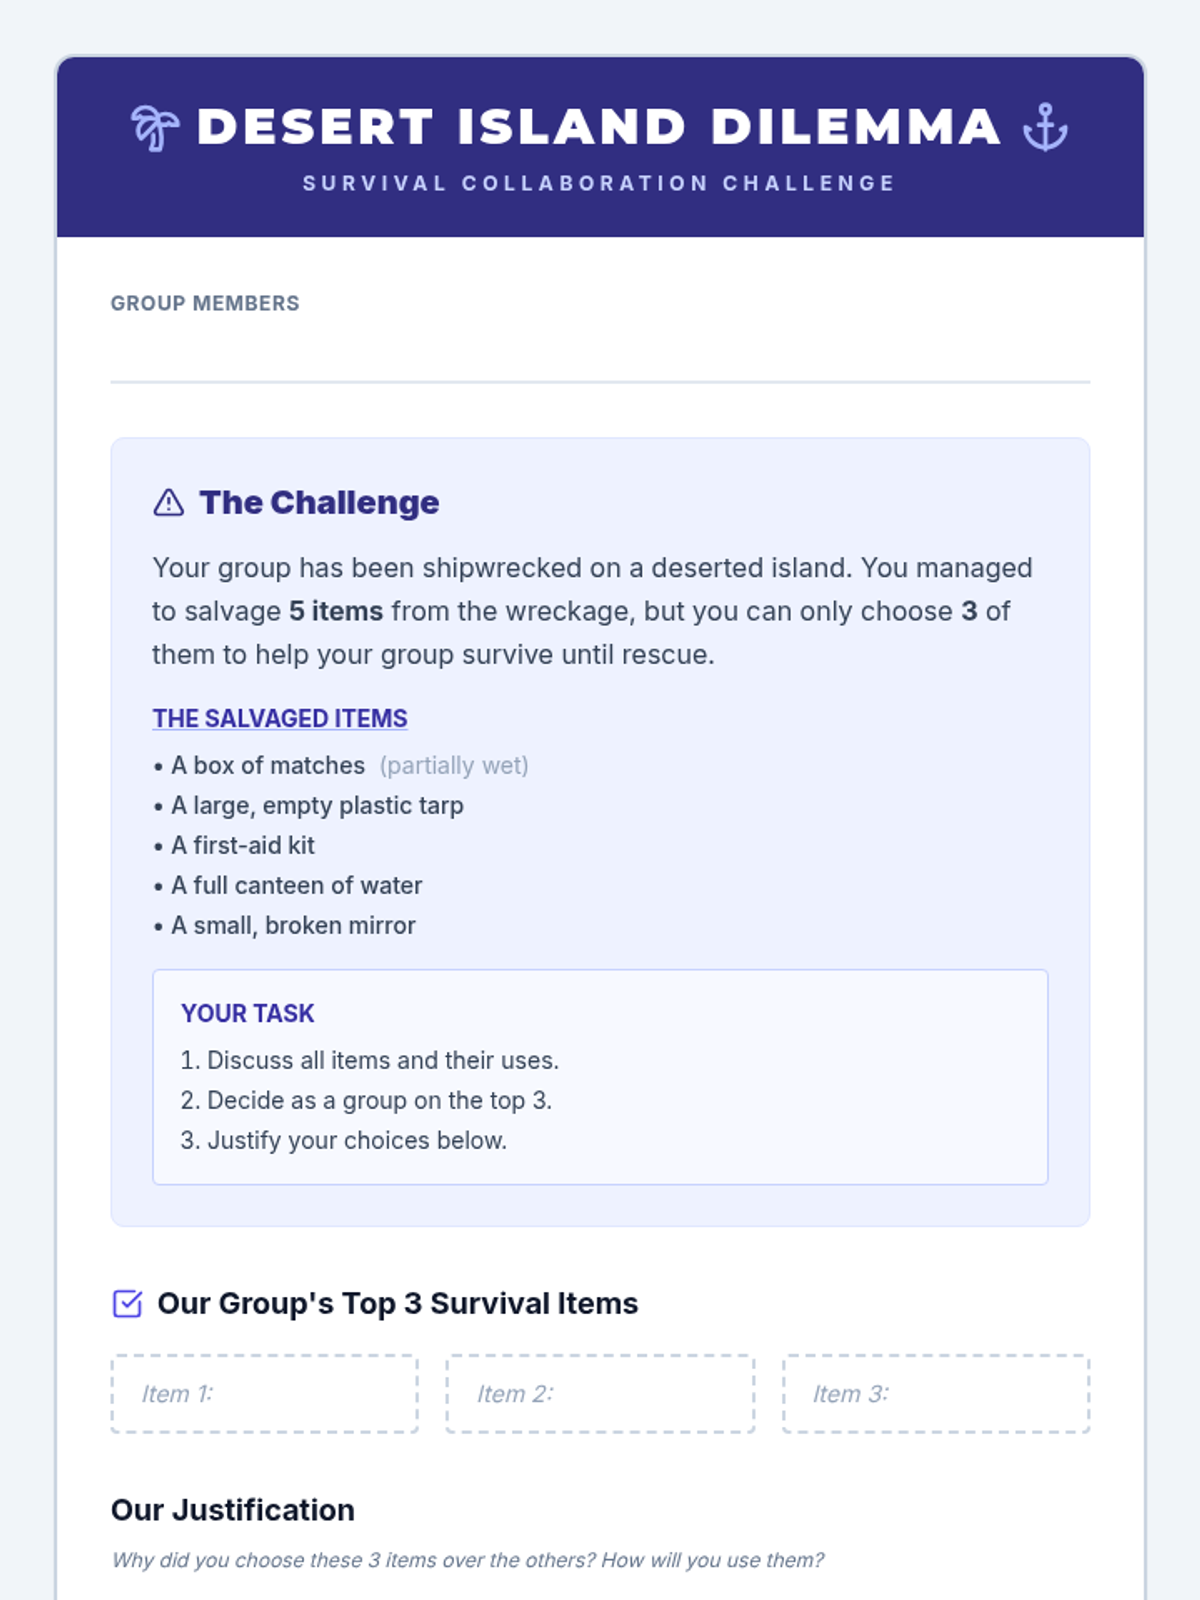Select the full canteen of water item

296,885
